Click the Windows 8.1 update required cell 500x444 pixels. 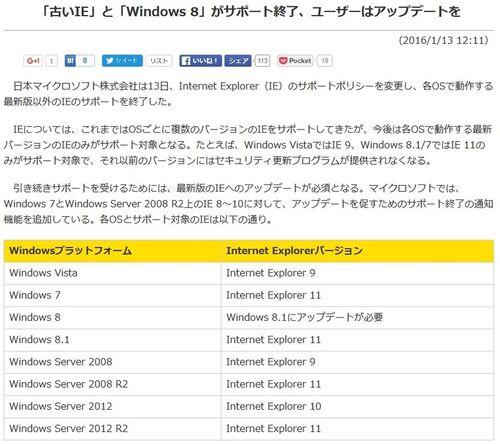357,318
